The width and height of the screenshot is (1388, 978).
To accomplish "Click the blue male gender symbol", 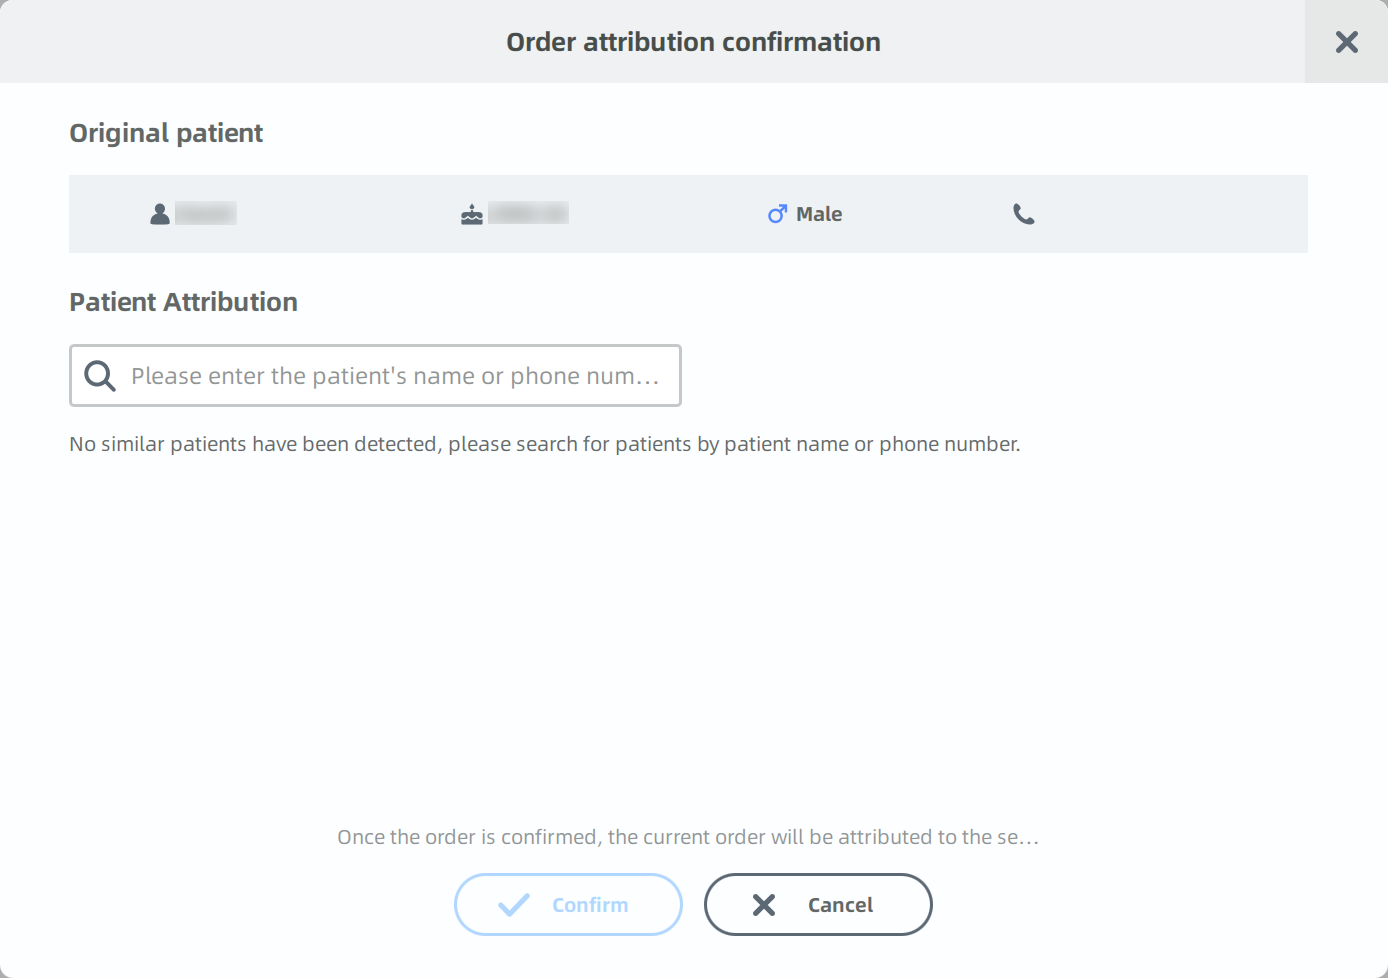I will point(777,214).
